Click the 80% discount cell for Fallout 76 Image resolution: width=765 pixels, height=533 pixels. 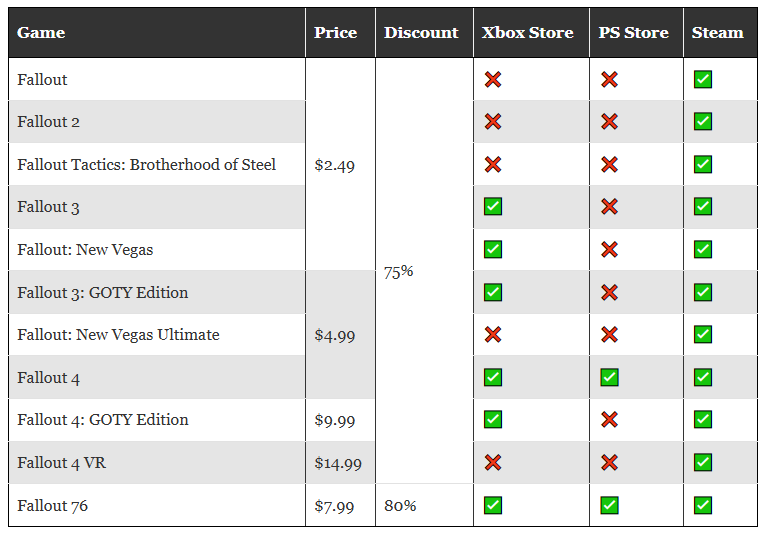tap(400, 505)
